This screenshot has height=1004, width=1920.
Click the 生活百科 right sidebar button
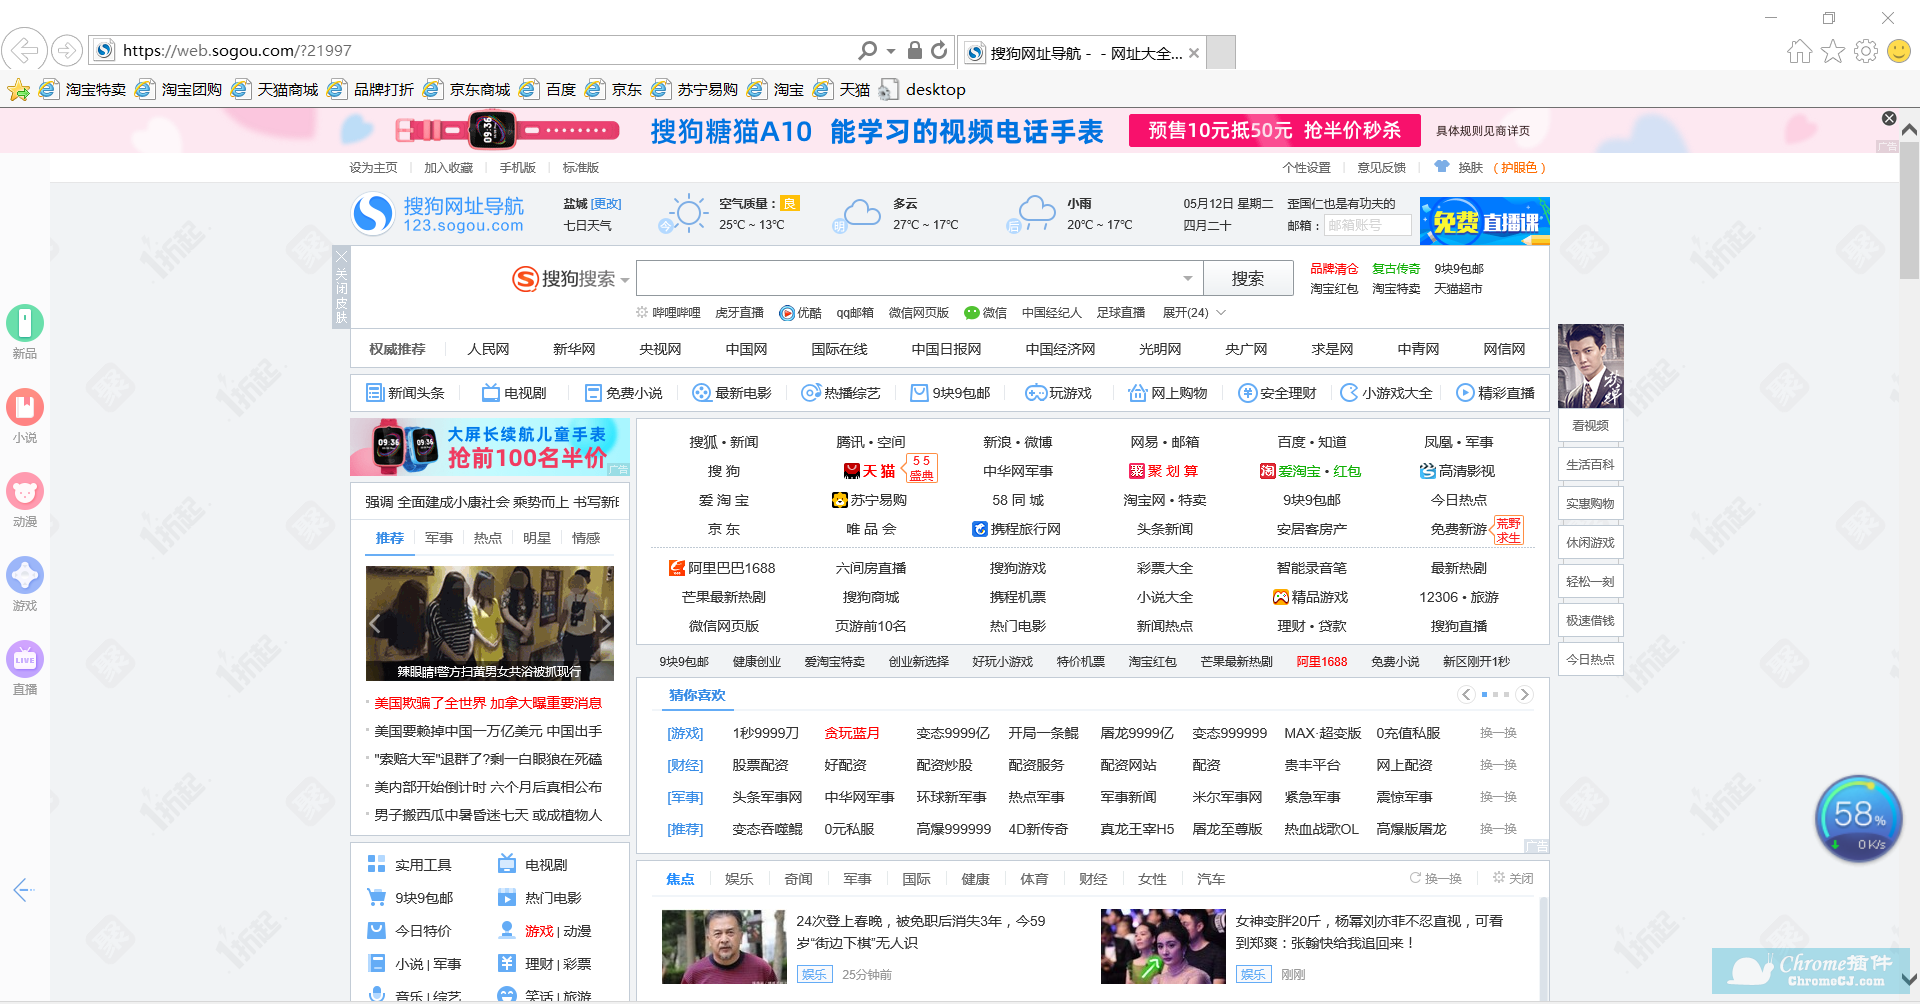[1590, 464]
